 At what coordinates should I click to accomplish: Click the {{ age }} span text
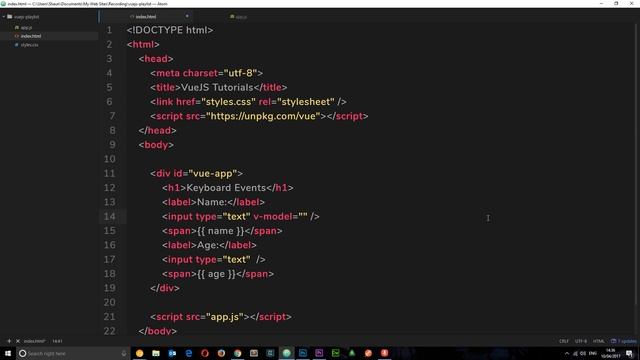[216, 274]
